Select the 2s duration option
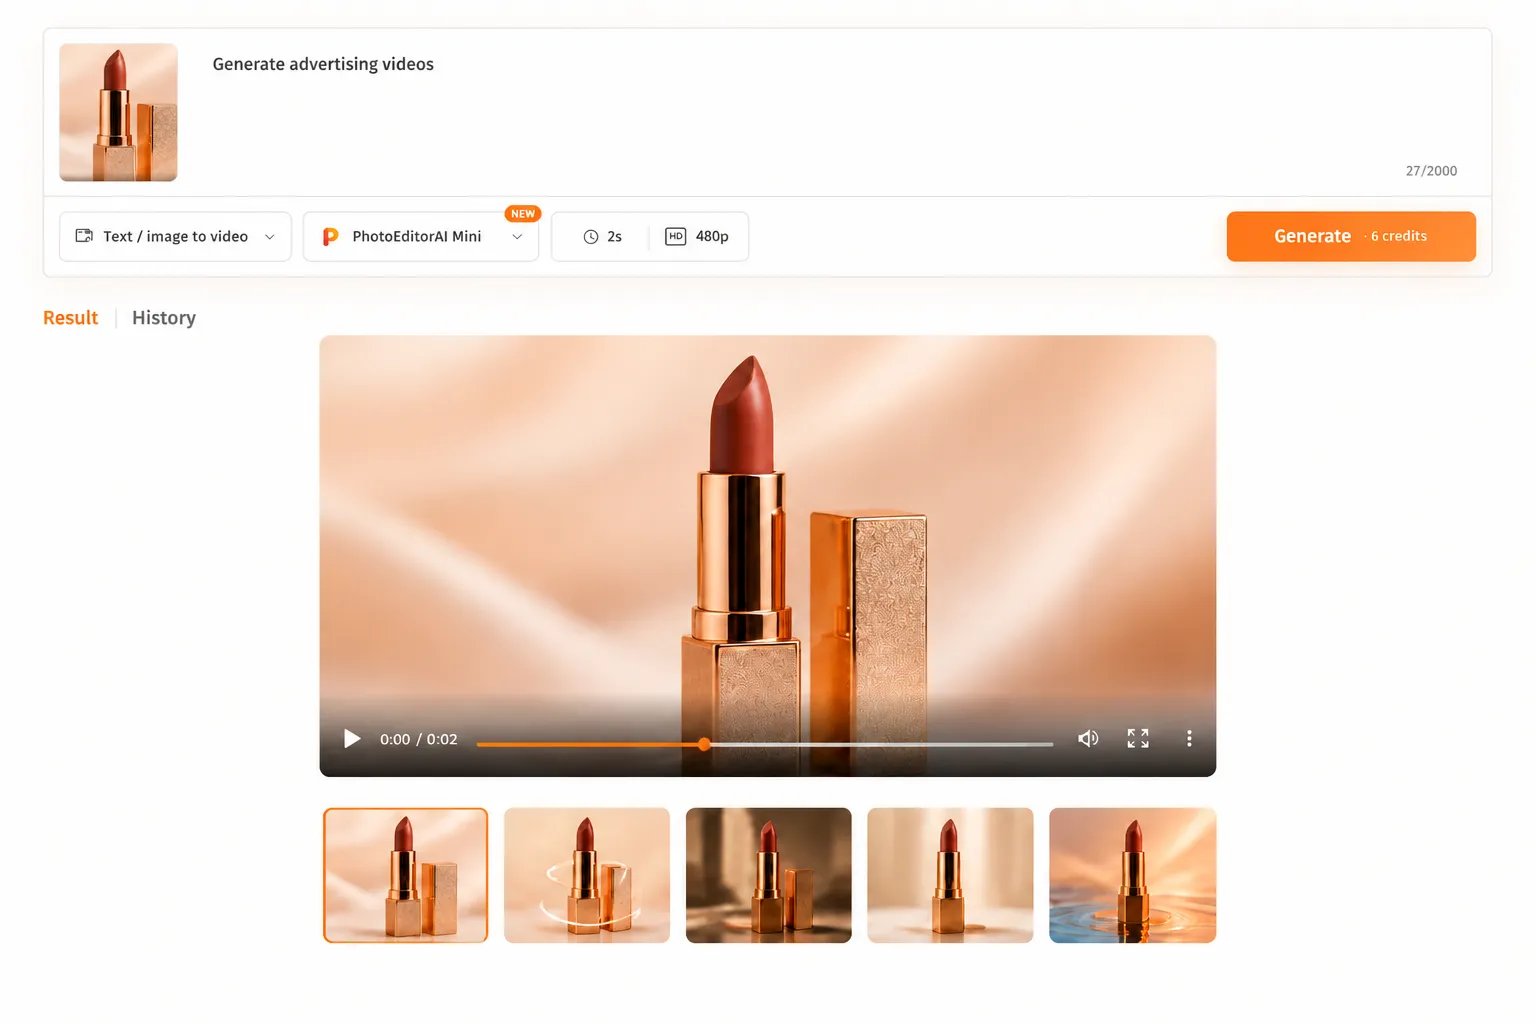 602,236
